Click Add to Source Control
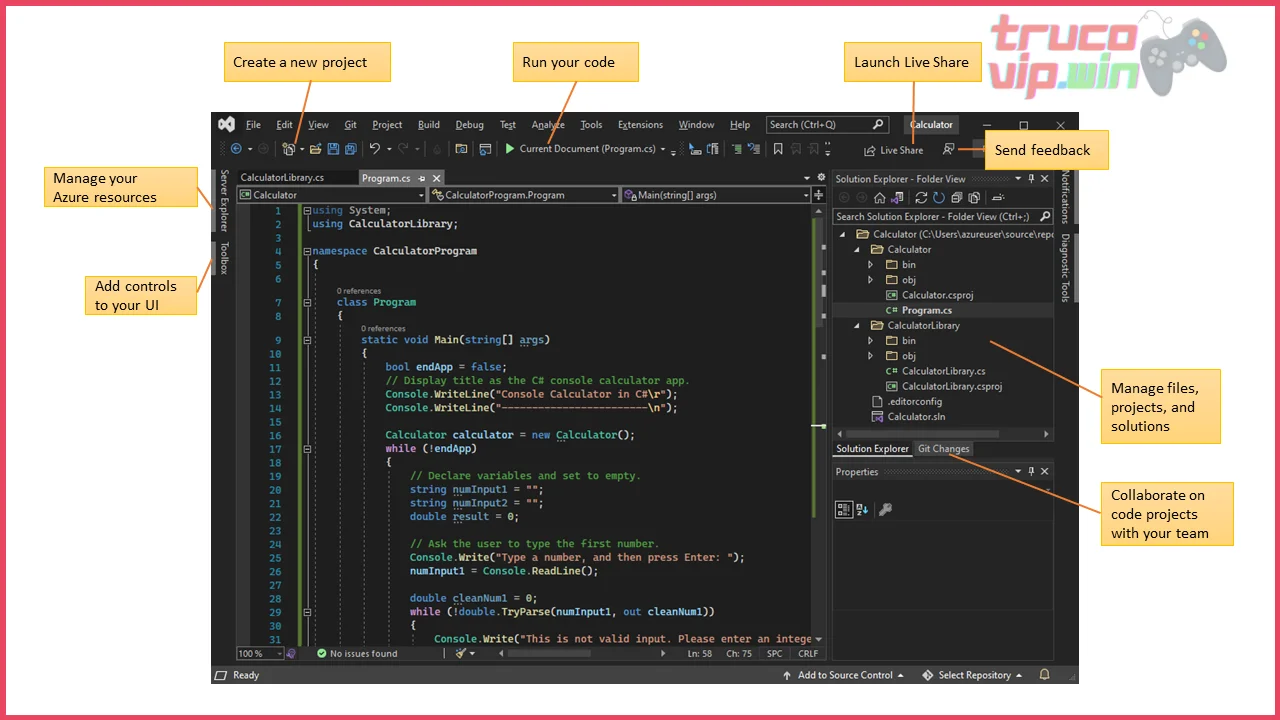1280x720 pixels. click(844, 675)
